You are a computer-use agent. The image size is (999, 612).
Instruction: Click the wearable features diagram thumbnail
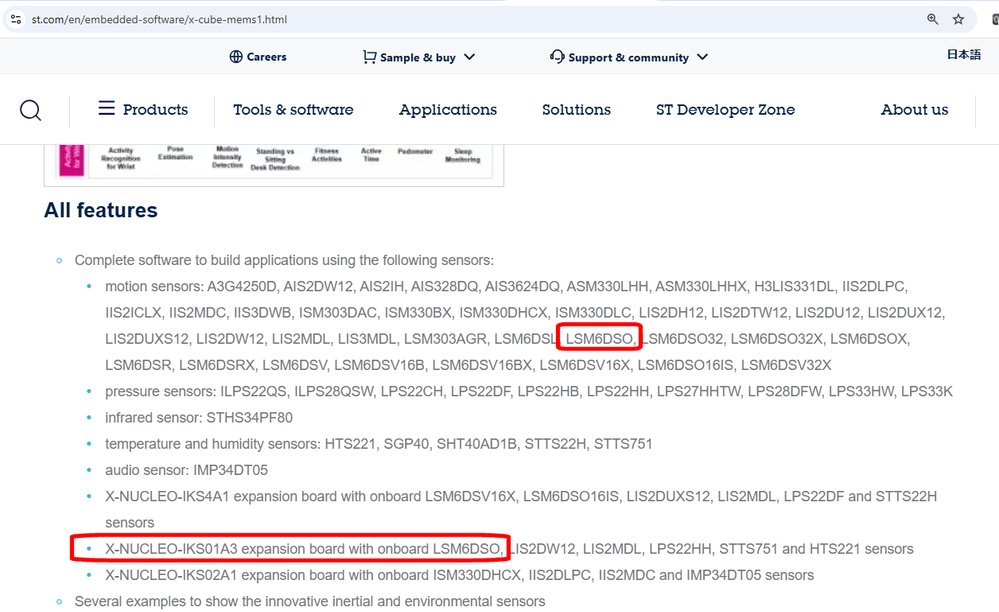(274, 165)
